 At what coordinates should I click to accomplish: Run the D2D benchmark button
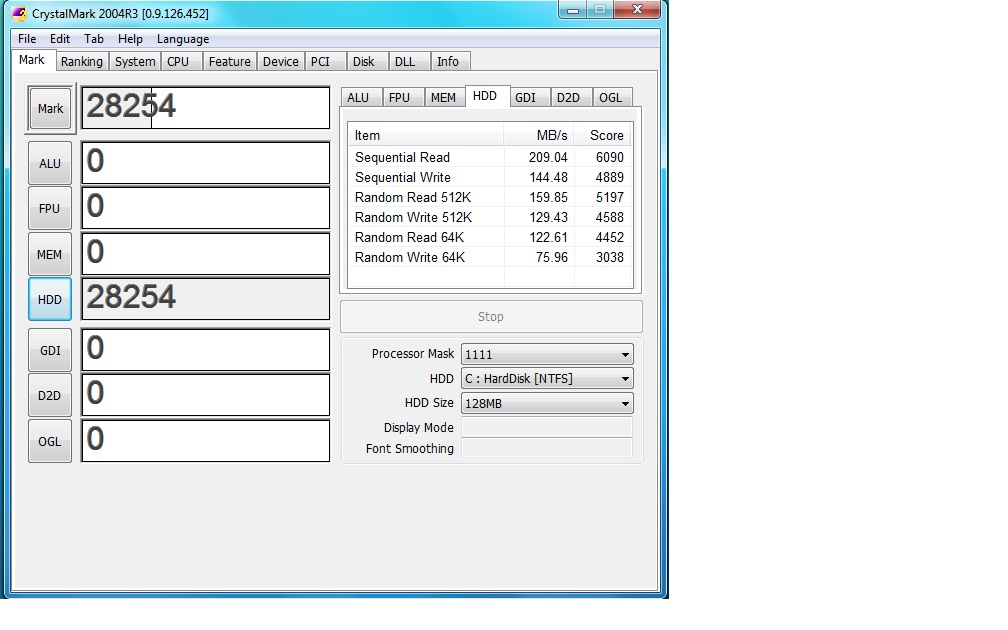(x=50, y=395)
